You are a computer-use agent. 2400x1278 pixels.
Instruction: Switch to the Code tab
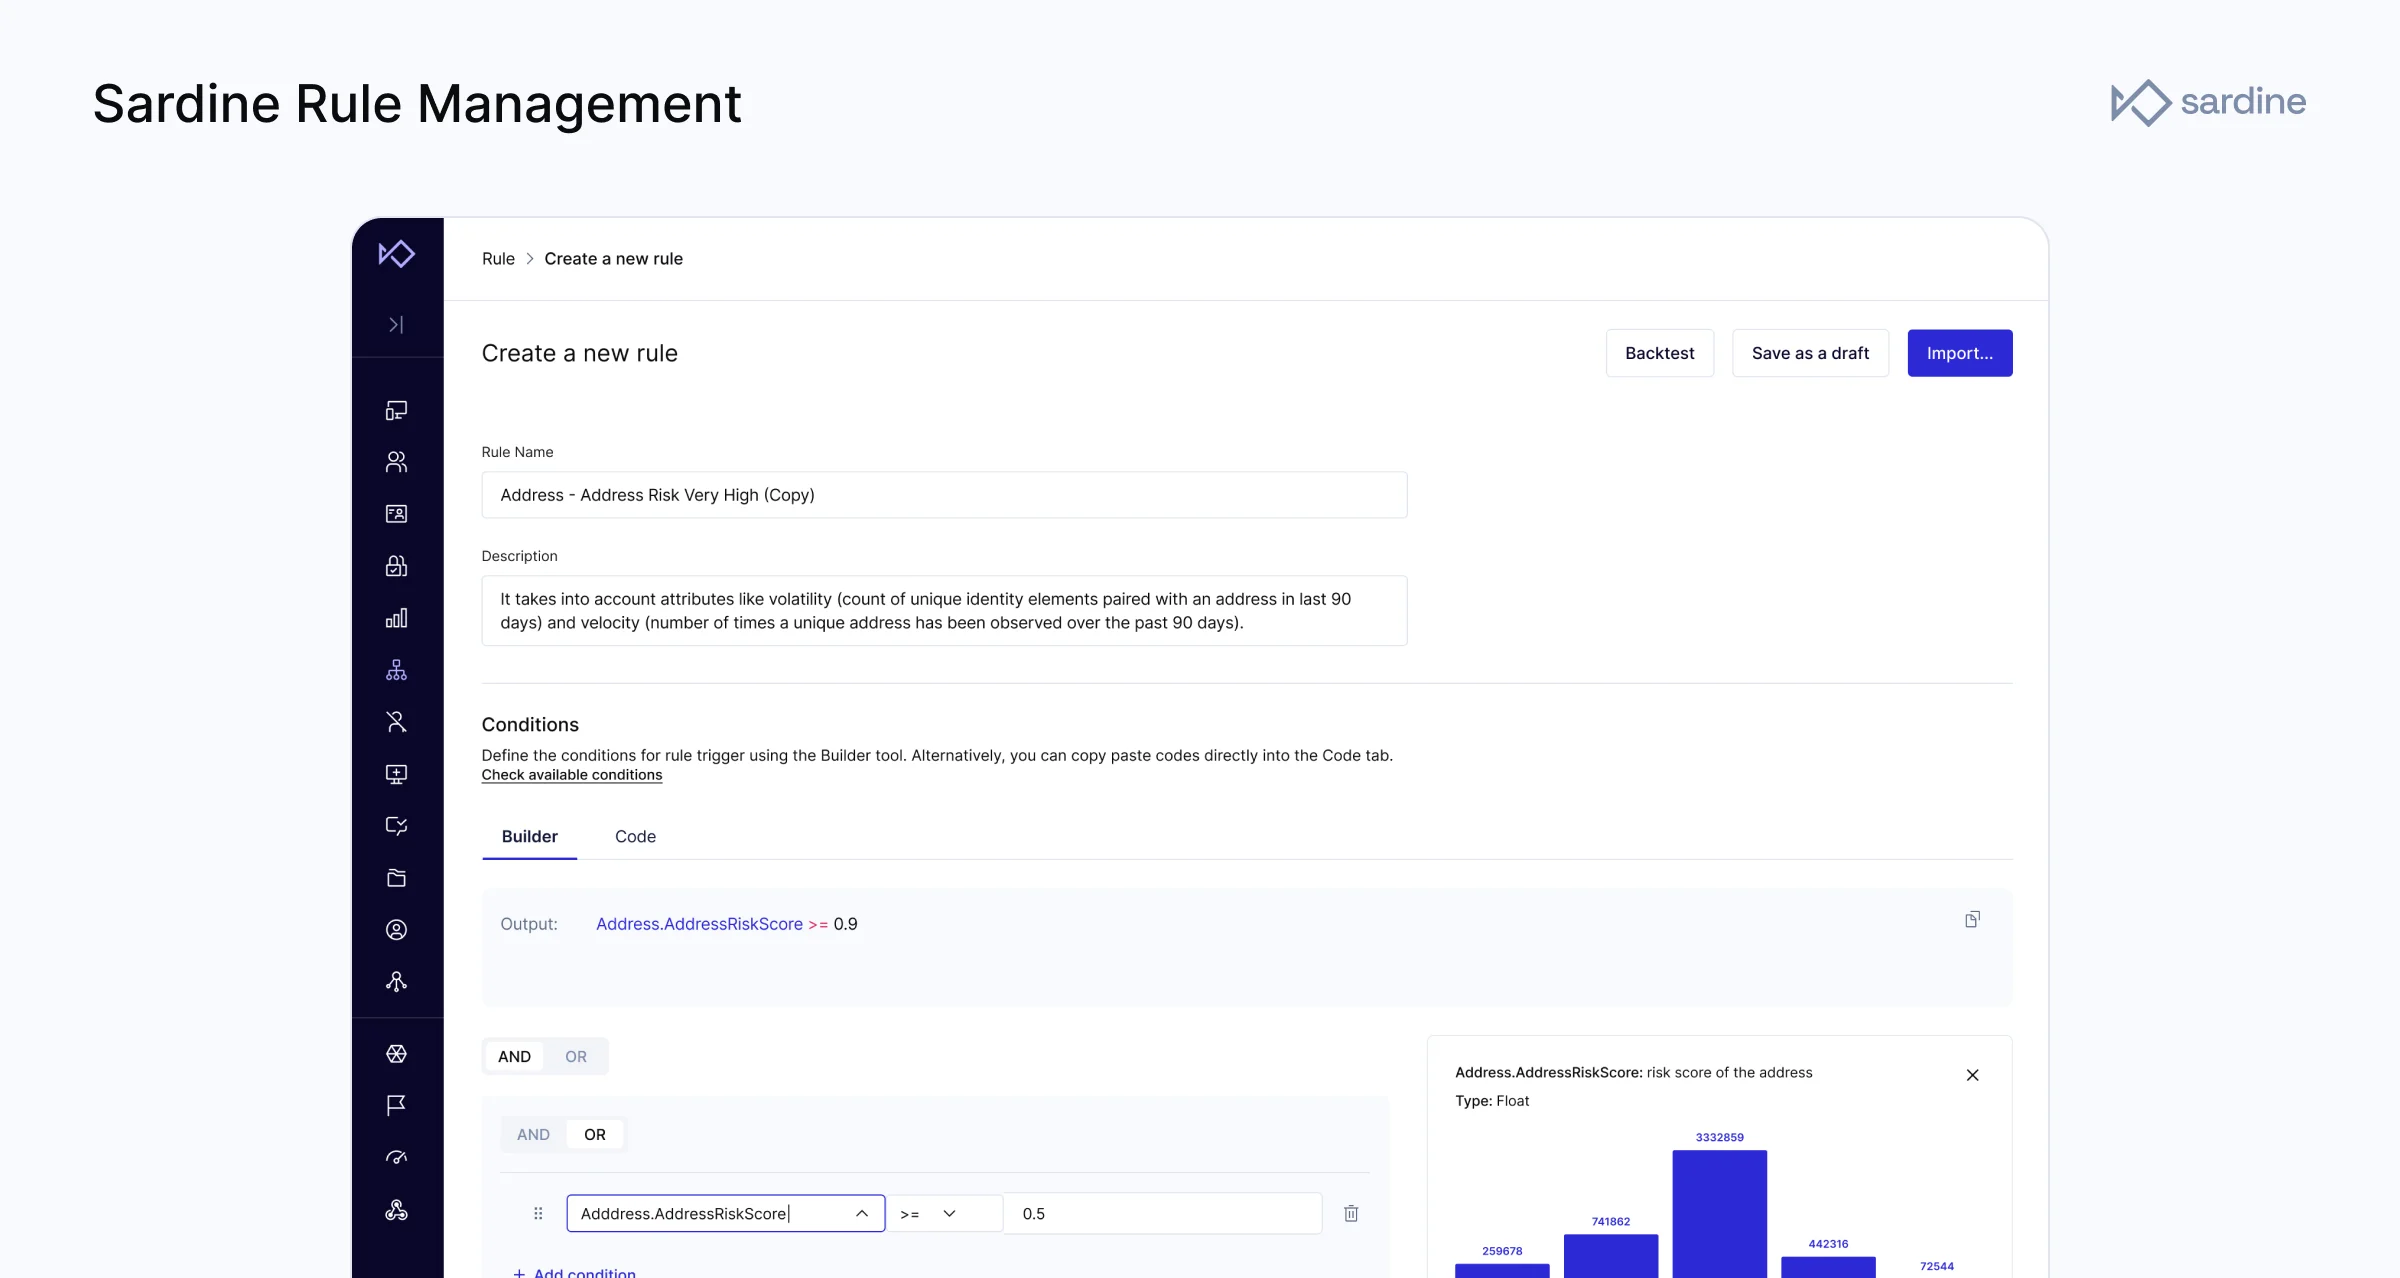[x=634, y=837]
